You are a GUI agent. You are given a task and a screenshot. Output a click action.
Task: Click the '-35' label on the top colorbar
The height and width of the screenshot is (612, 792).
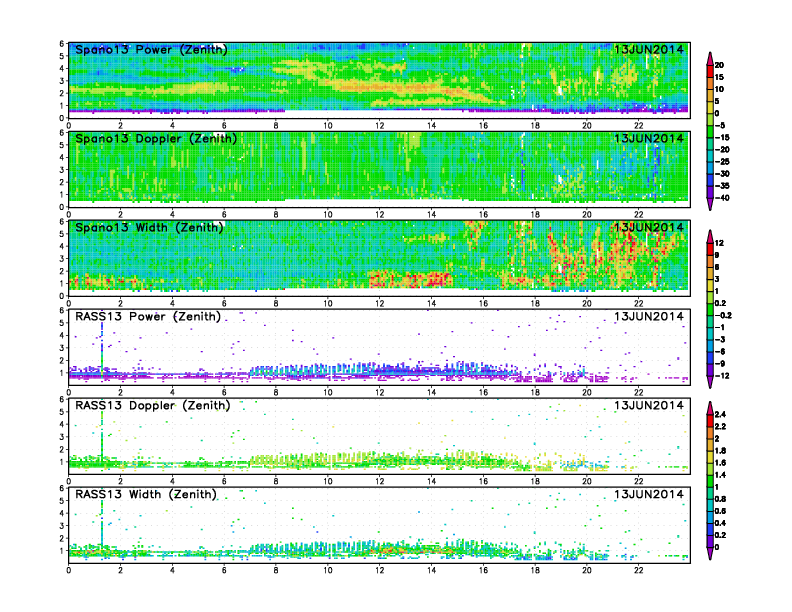point(722,186)
